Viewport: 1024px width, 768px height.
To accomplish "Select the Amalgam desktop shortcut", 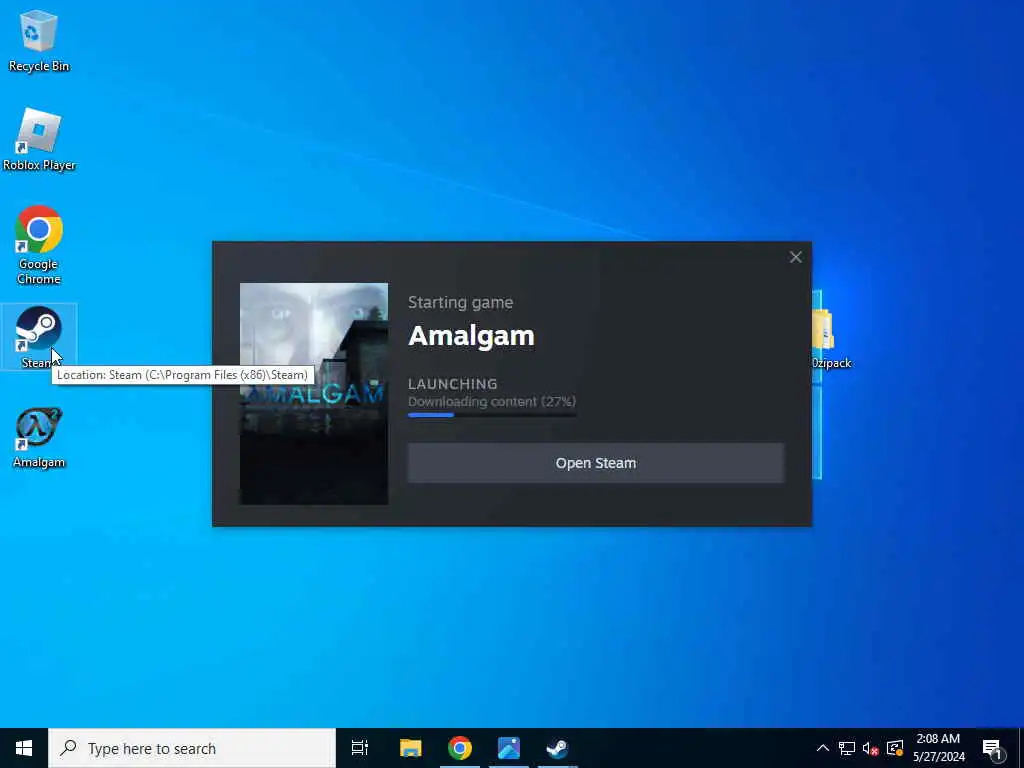I will [39, 438].
